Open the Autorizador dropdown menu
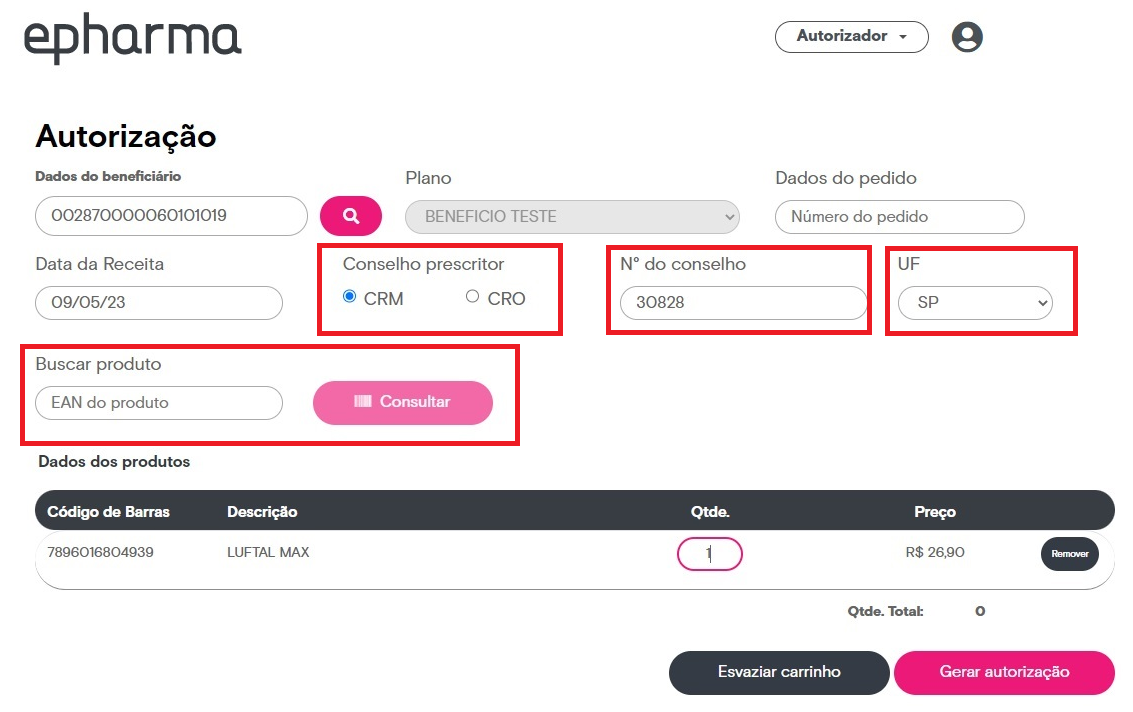The height and width of the screenshot is (712, 1133). 852,37
